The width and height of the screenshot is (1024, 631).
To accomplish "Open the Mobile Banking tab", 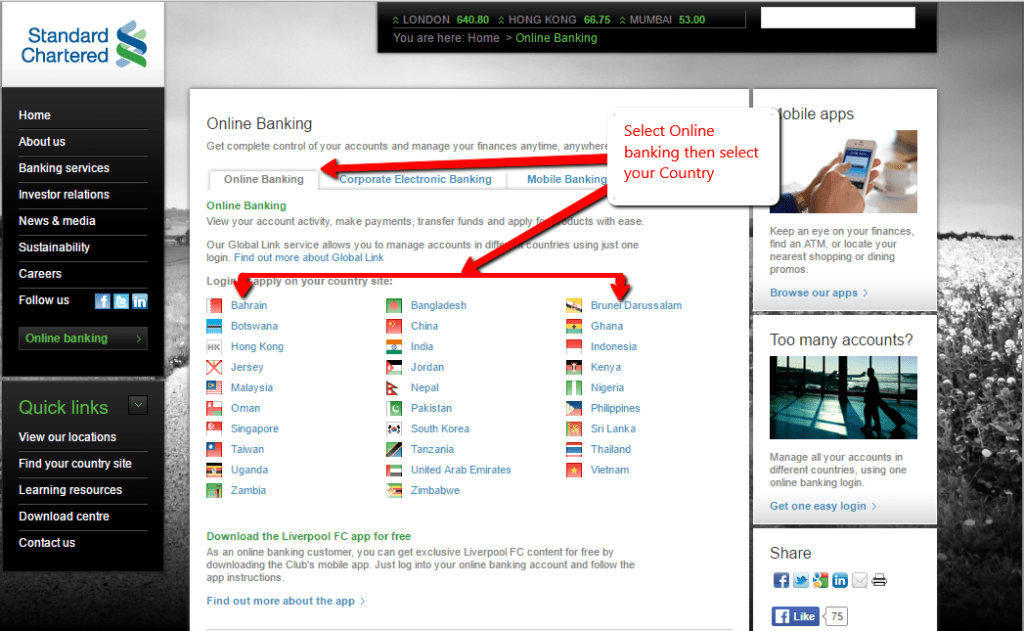I will [567, 179].
